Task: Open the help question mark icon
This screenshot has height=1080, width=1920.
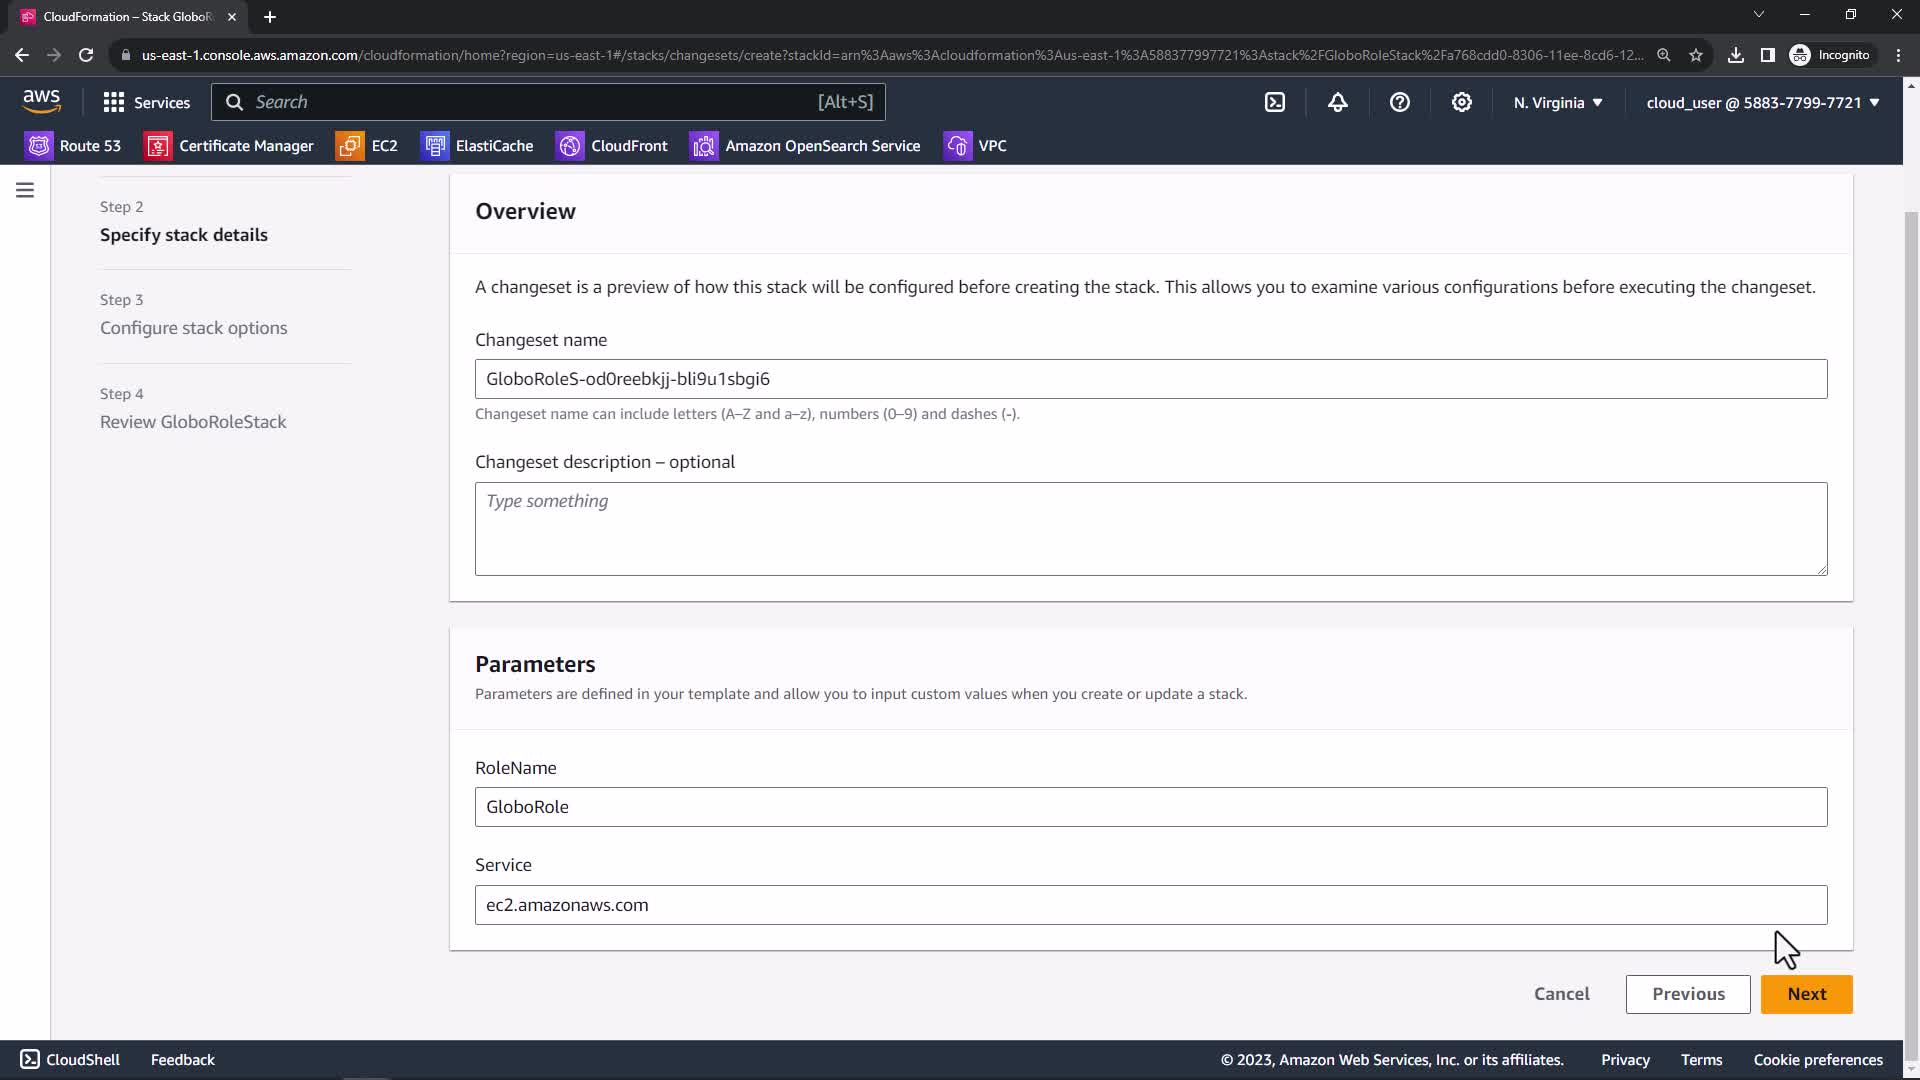Action: click(x=1399, y=102)
